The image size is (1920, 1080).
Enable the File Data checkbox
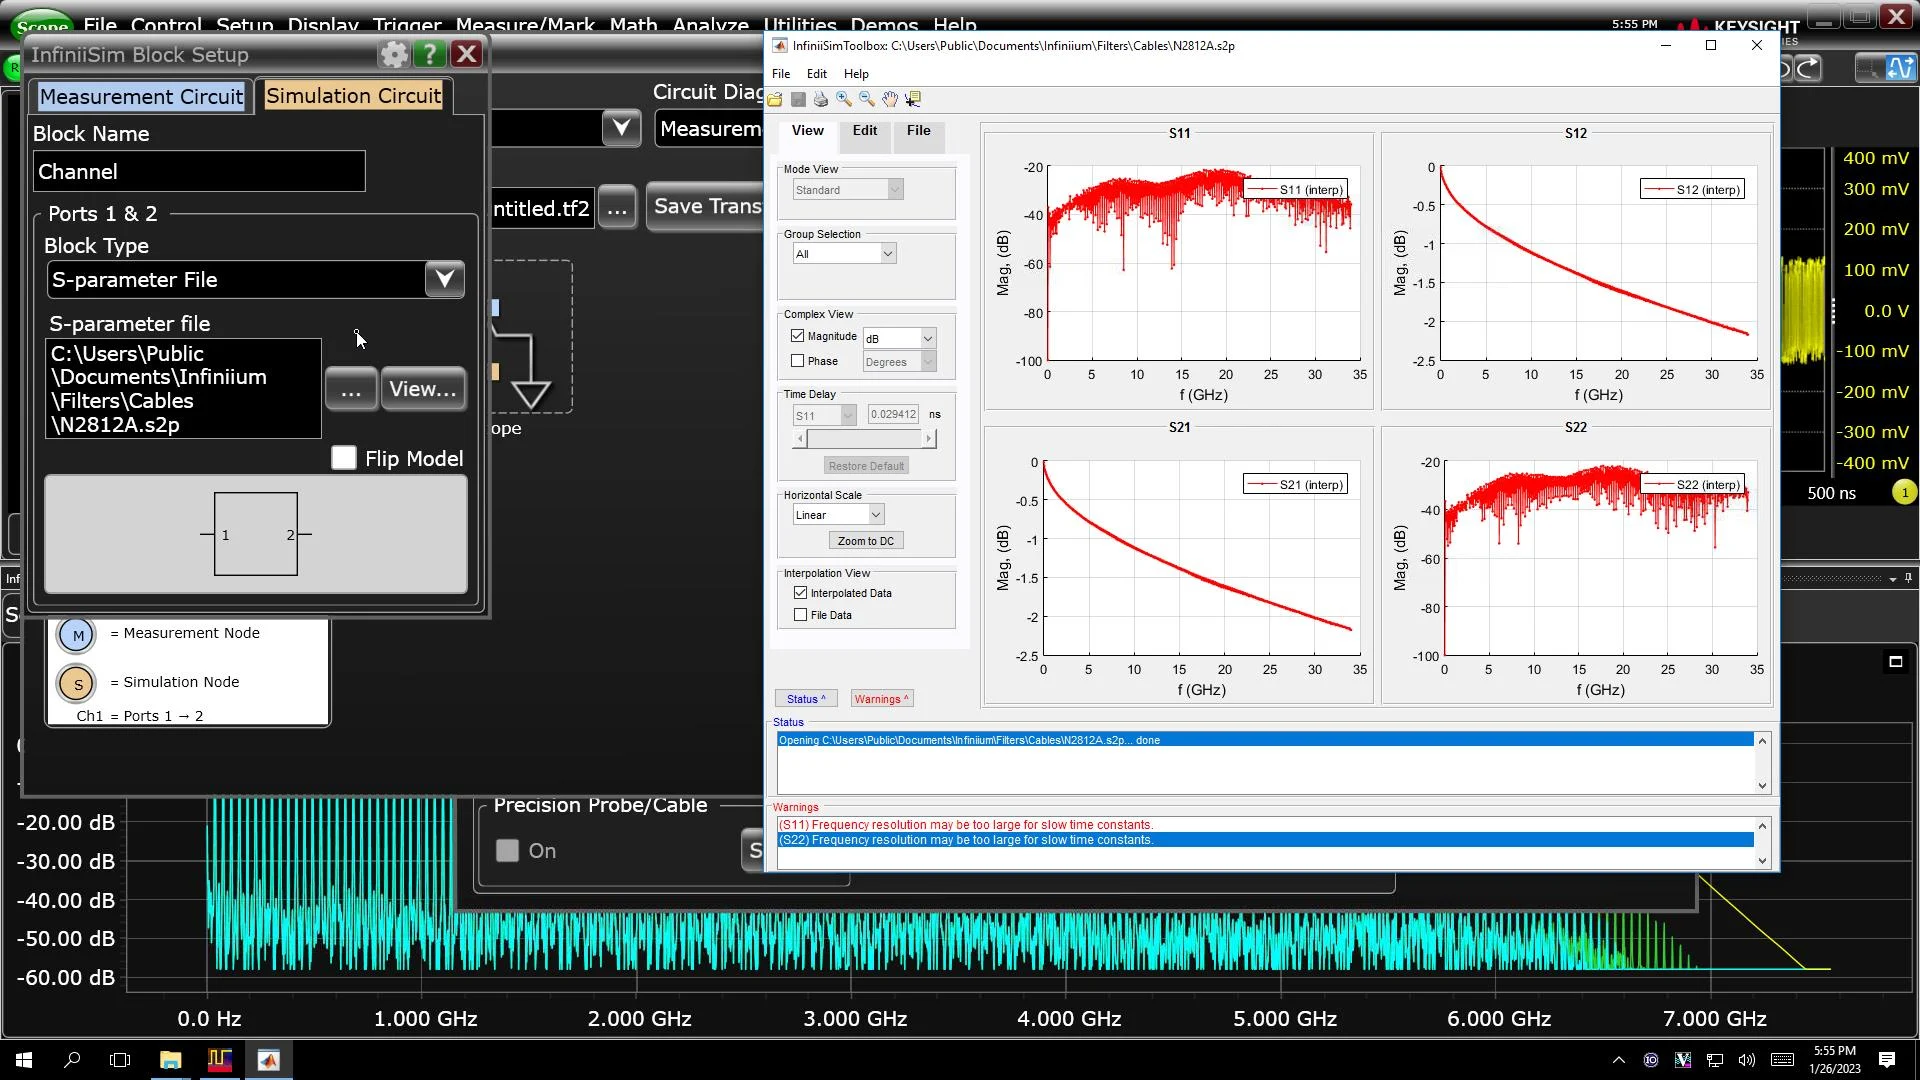(x=800, y=615)
